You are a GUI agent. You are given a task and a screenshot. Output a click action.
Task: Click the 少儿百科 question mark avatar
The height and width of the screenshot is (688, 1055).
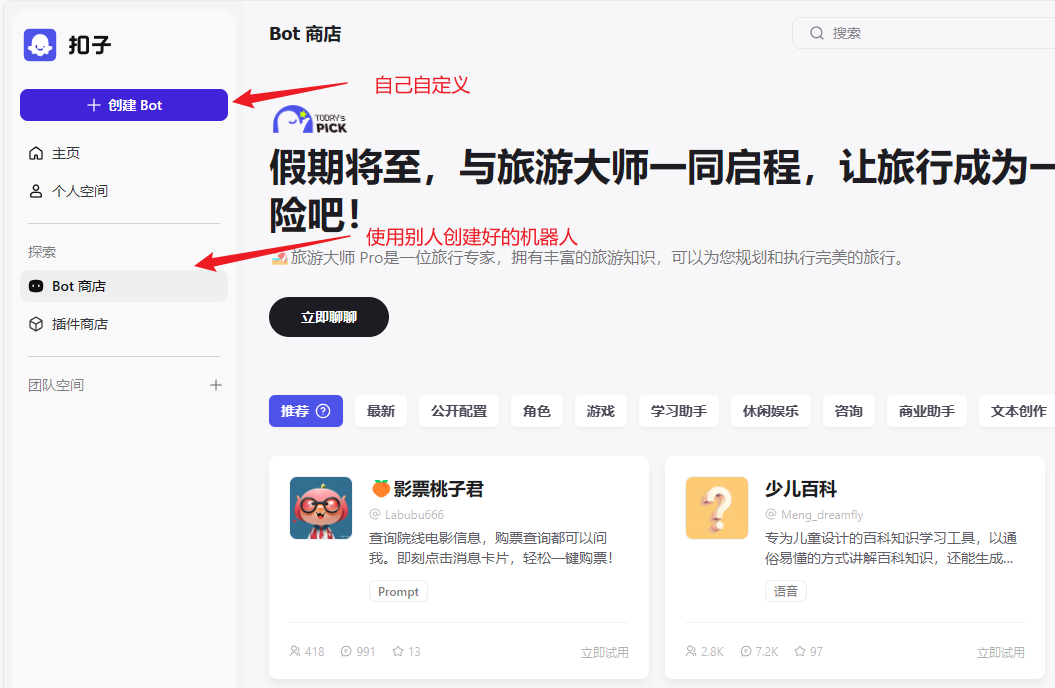(x=717, y=508)
